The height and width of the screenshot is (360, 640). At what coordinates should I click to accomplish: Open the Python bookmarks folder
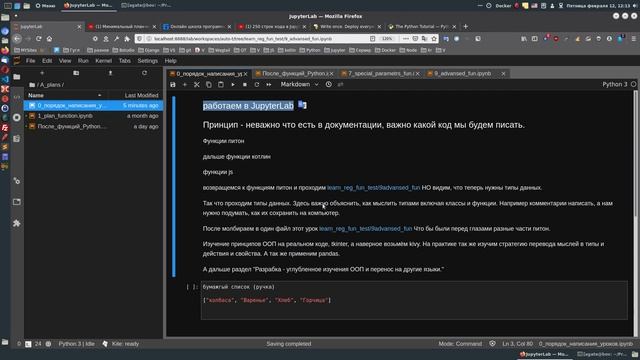[x=310, y=50]
